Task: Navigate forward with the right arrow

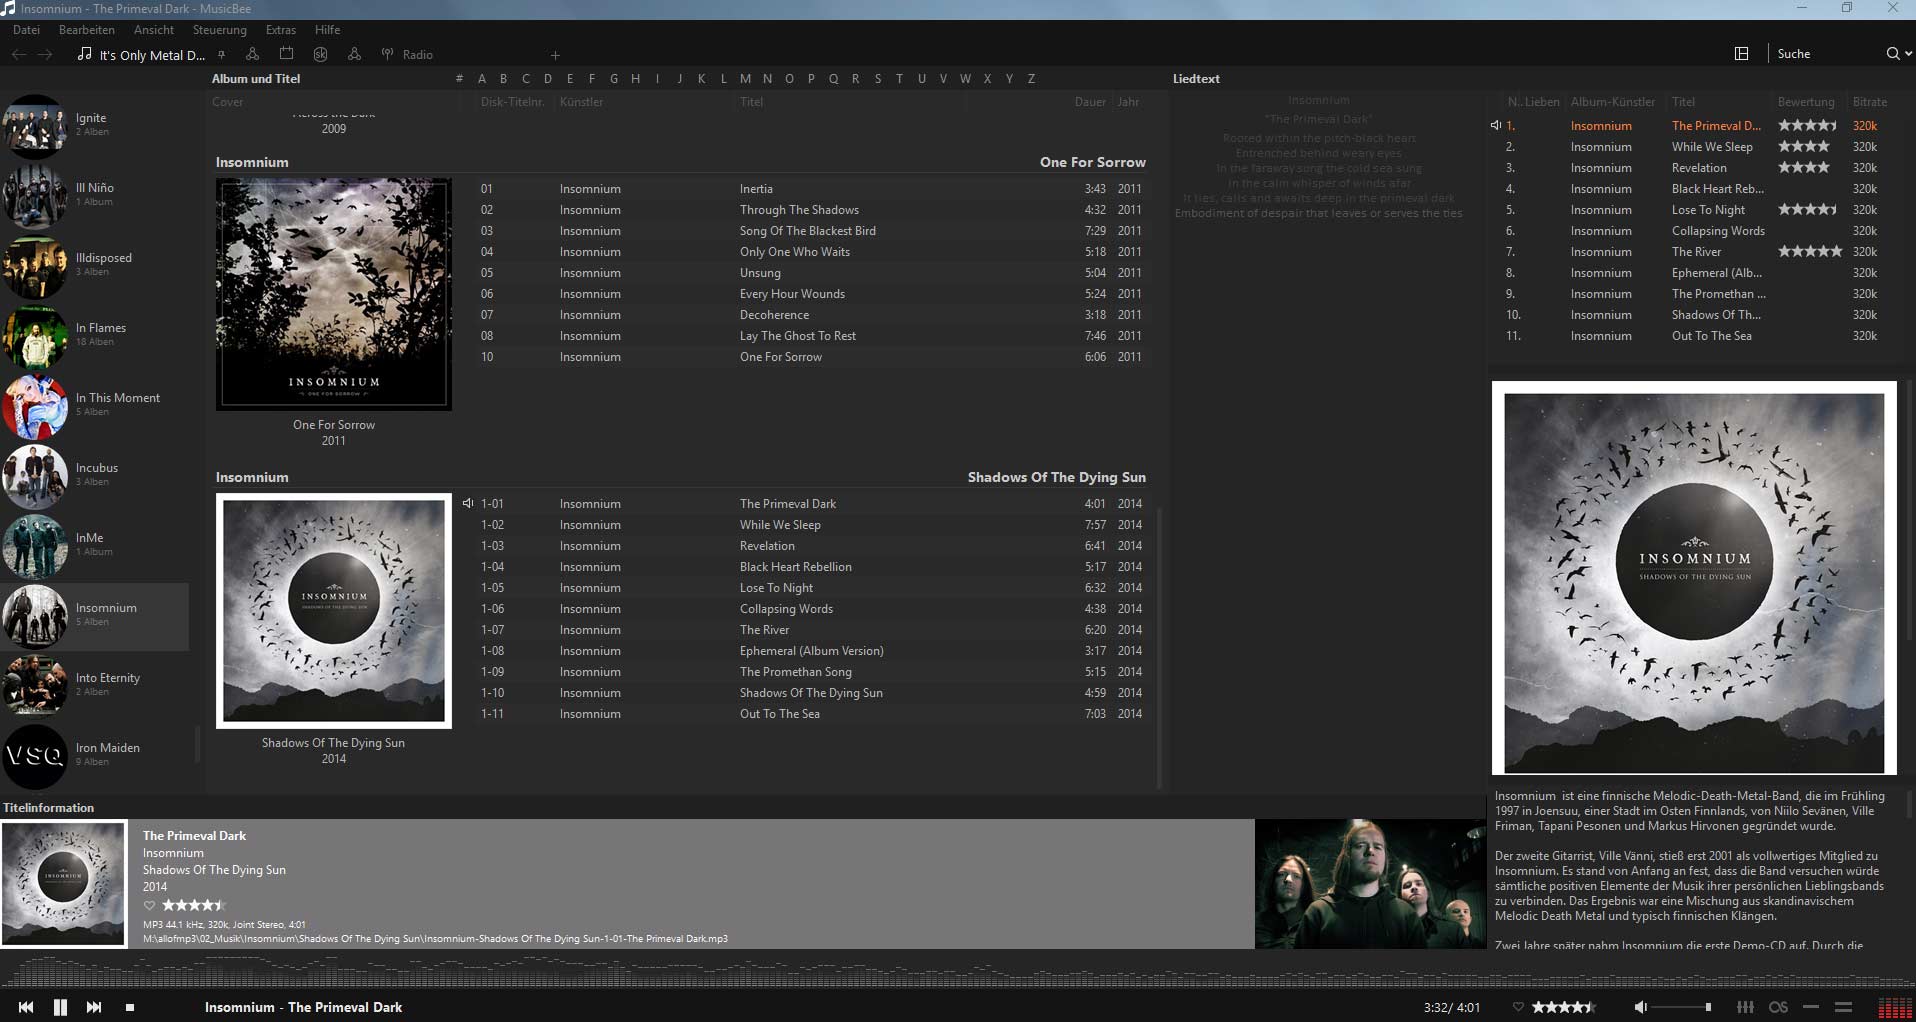Action: 45,54
